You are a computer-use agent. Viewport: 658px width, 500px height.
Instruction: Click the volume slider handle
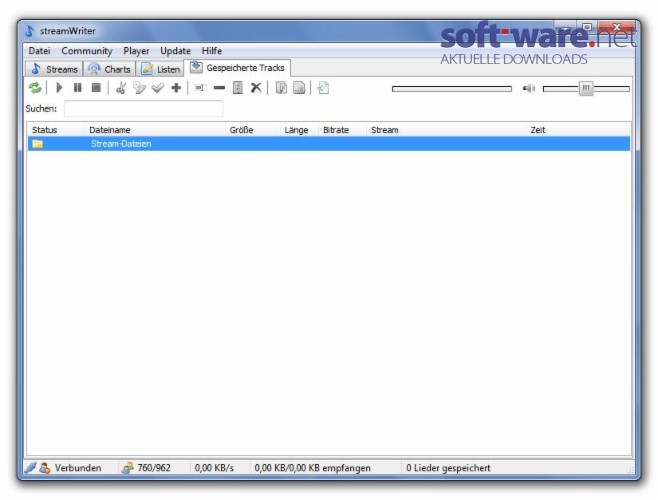coord(586,88)
